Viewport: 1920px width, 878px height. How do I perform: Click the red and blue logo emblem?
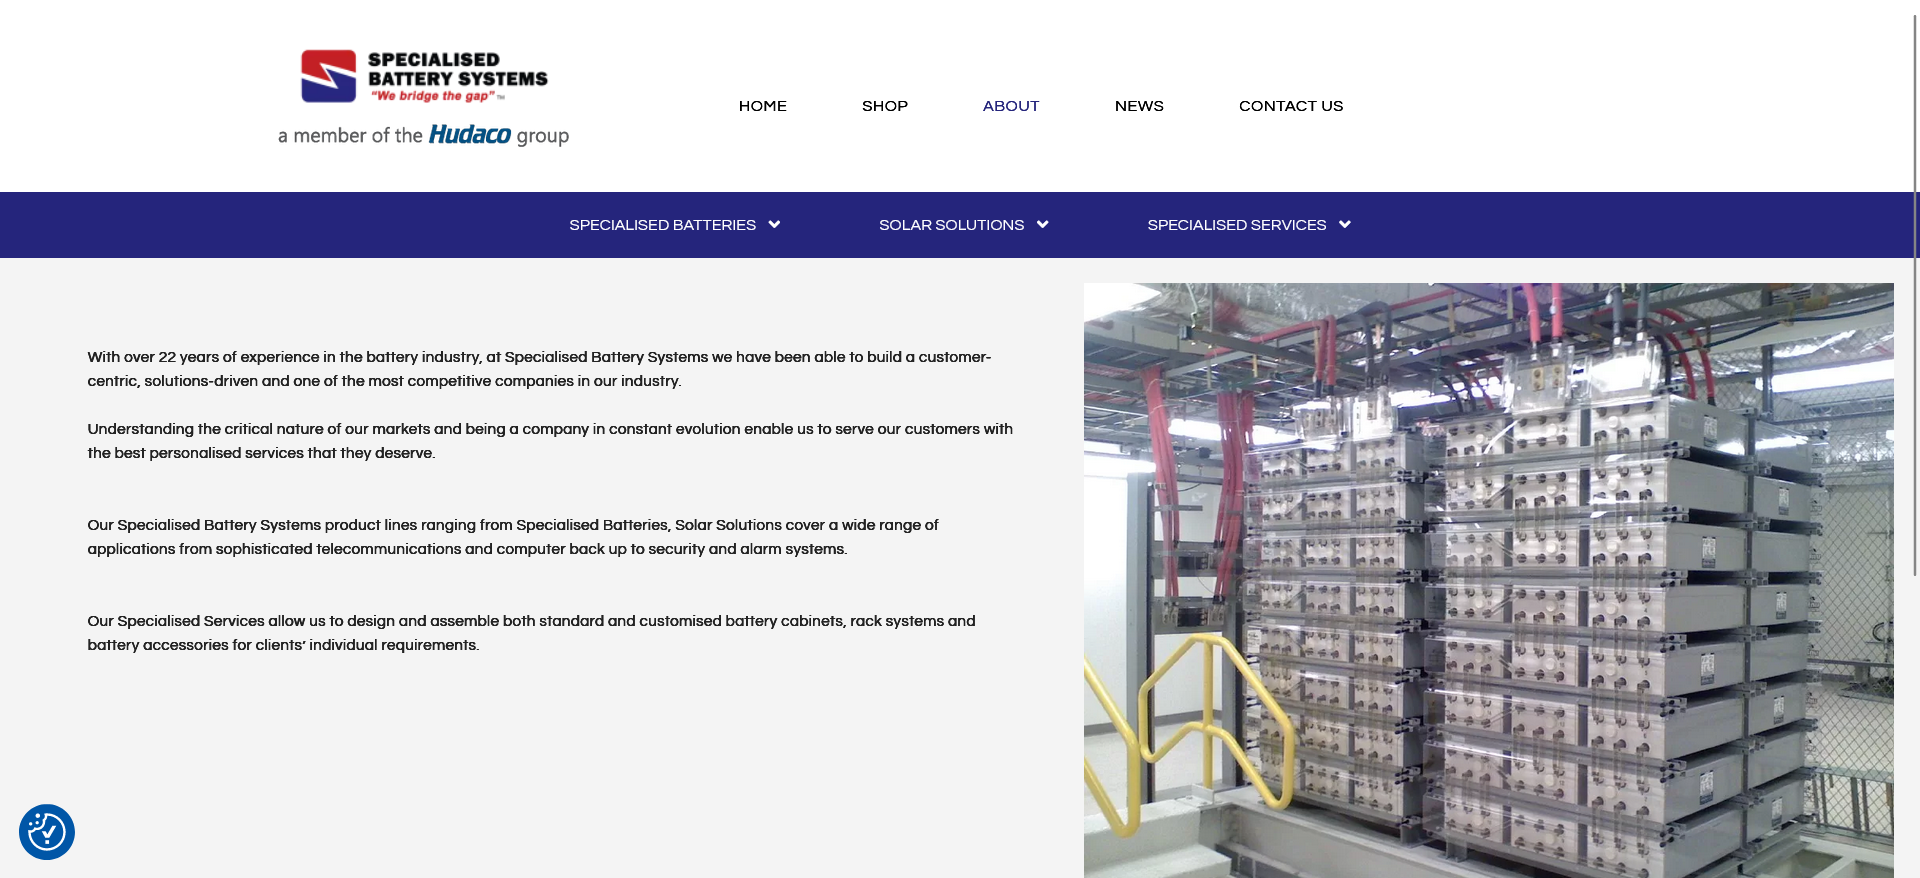tap(328, 76)
